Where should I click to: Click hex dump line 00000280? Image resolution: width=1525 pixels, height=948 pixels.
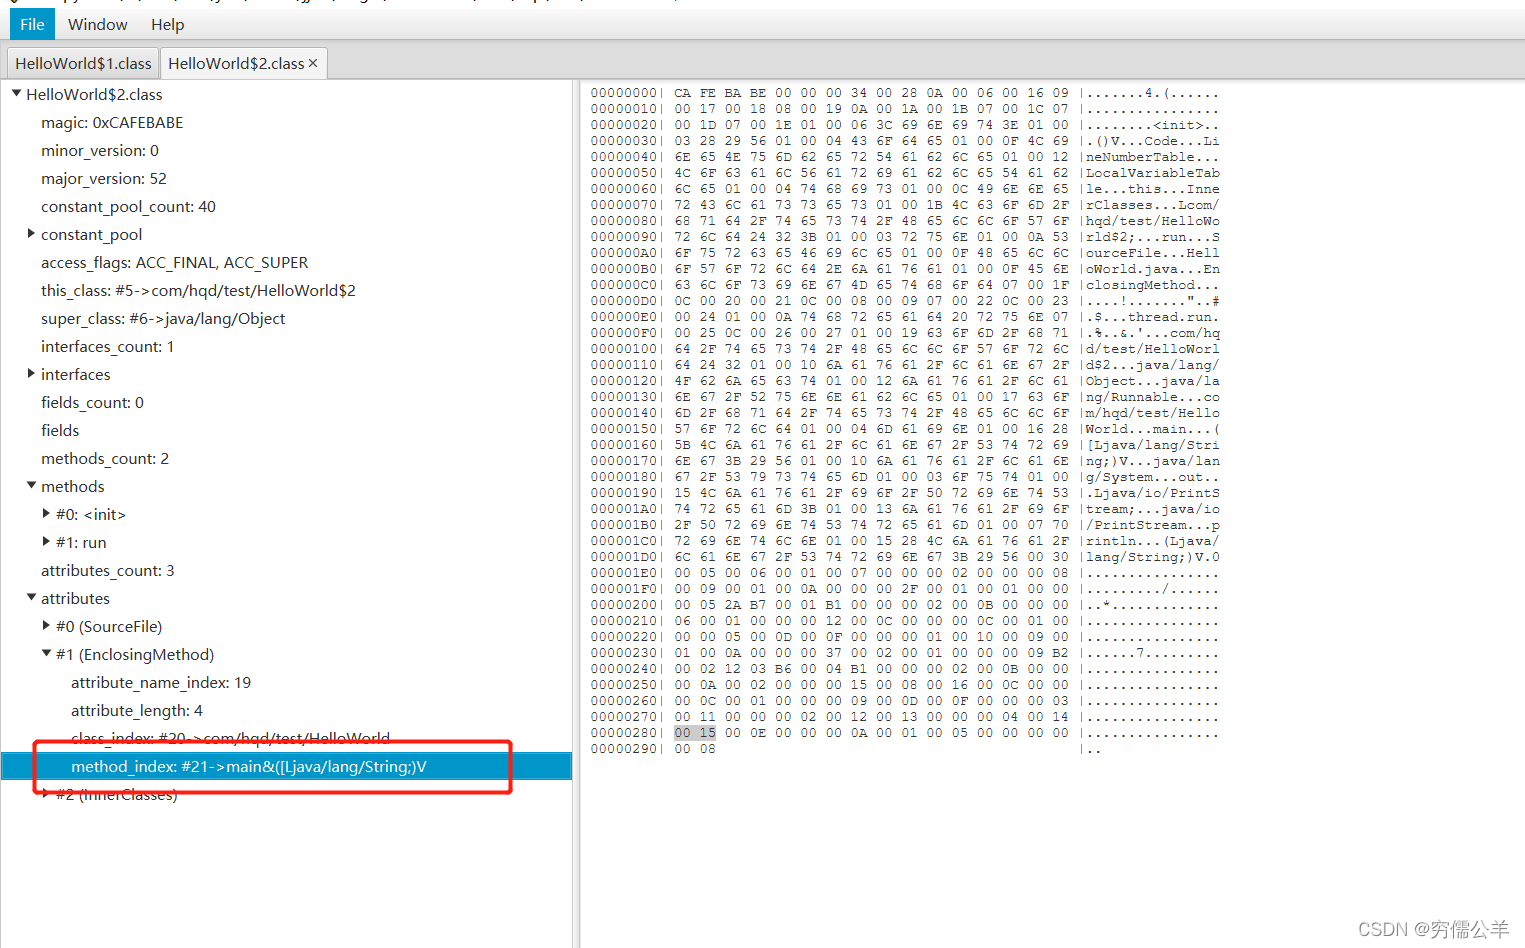click(904, 733)
